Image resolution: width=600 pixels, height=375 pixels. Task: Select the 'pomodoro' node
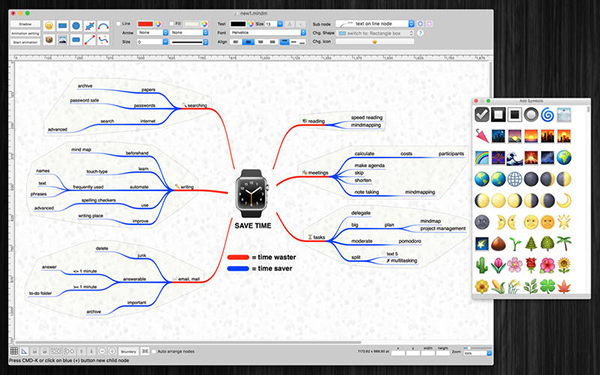[x=410, y=241]
